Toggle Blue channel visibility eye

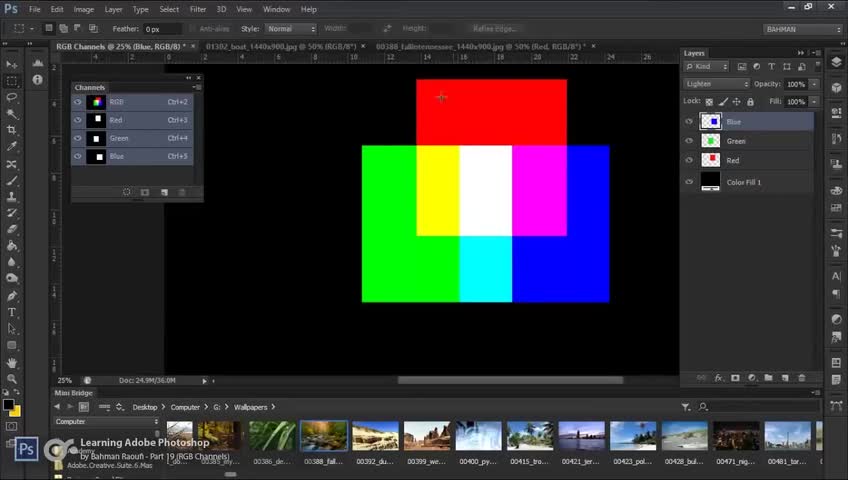point(78,156)
